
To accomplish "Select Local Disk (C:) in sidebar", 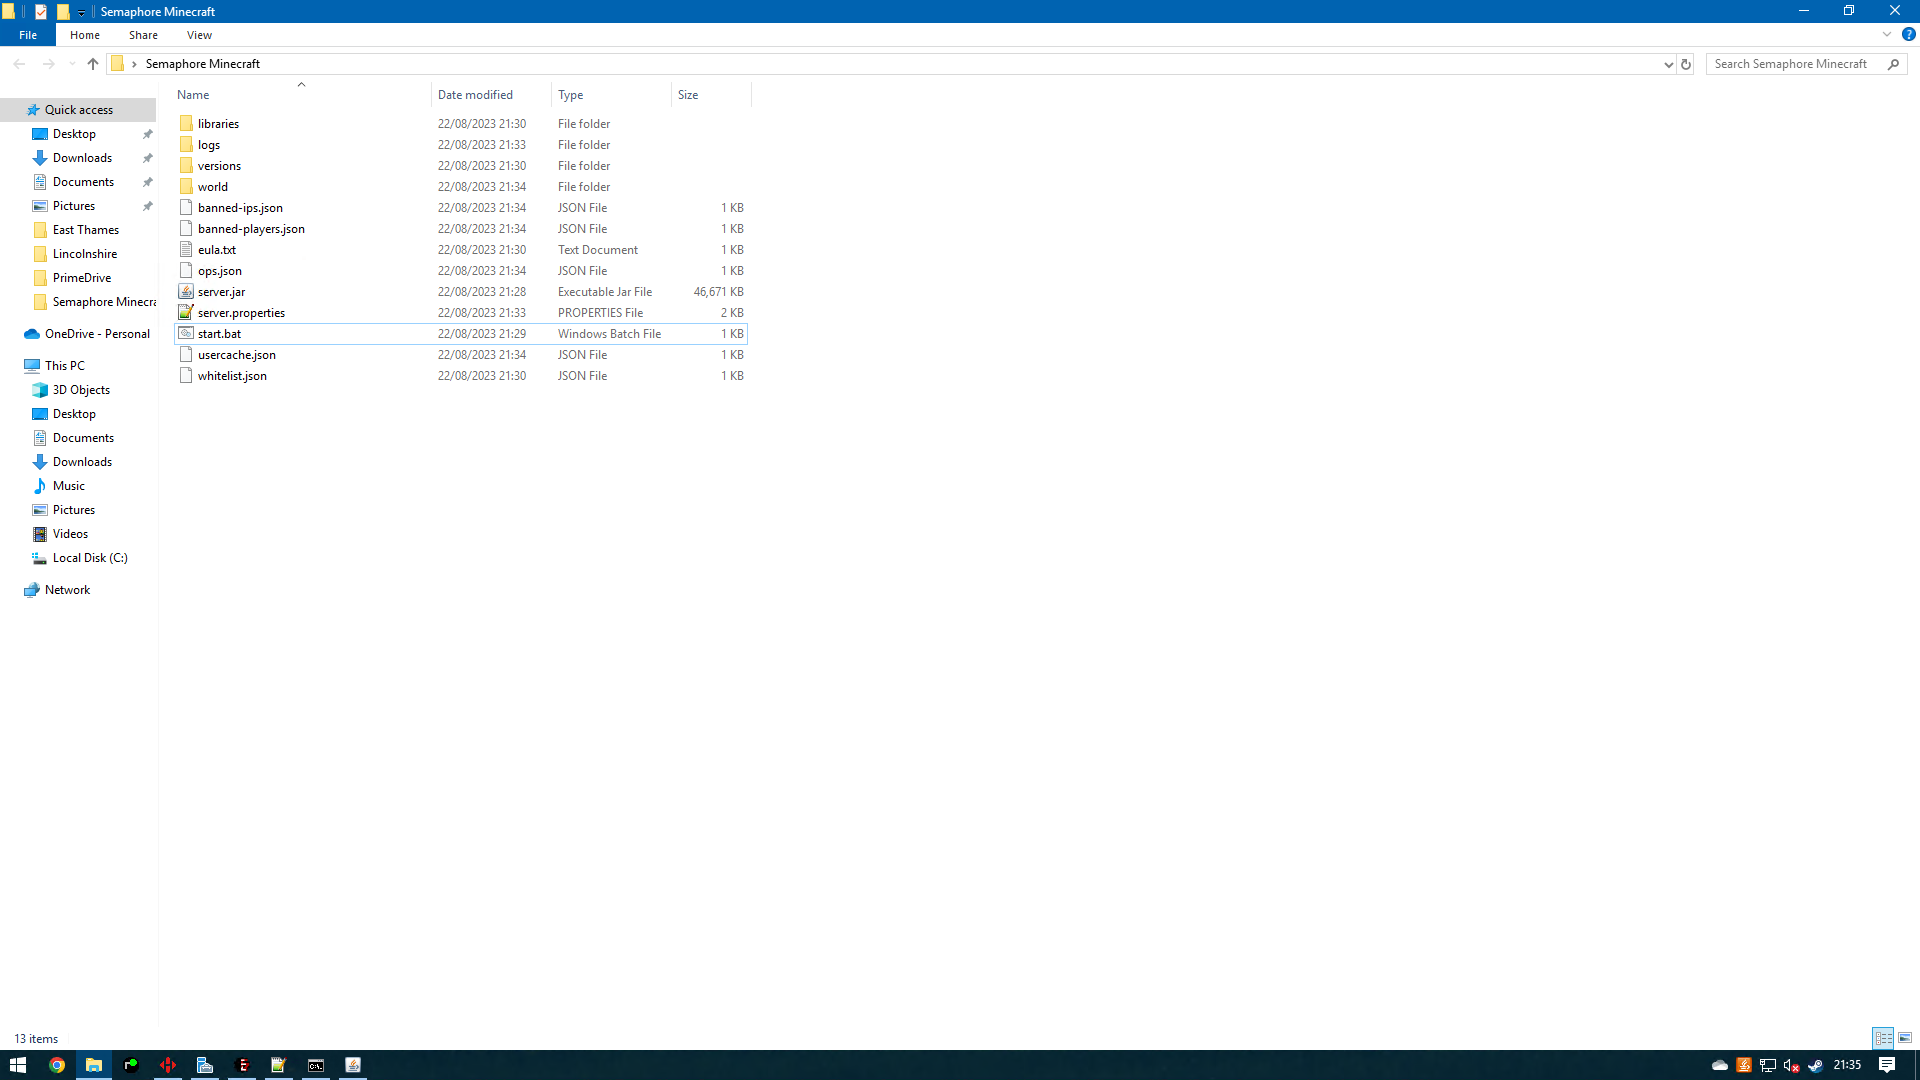I will tap(90, 558).
